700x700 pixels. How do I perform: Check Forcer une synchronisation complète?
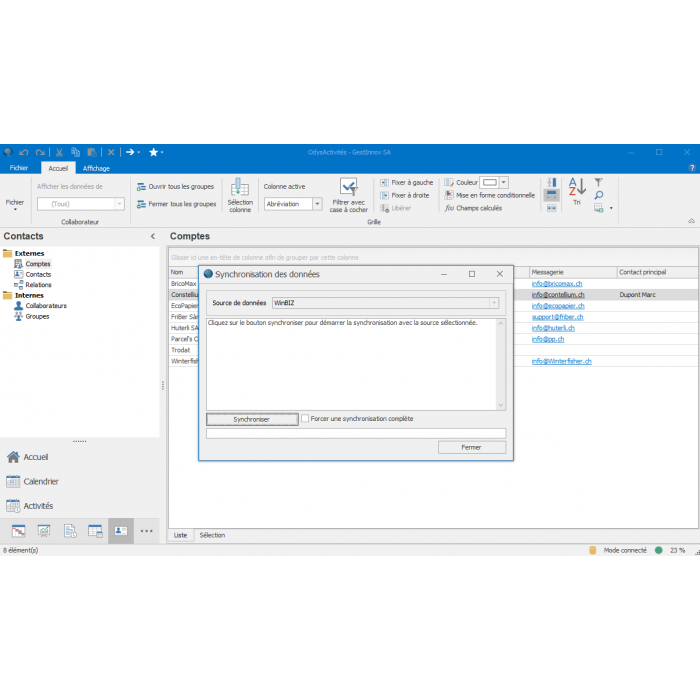point(305,418)
